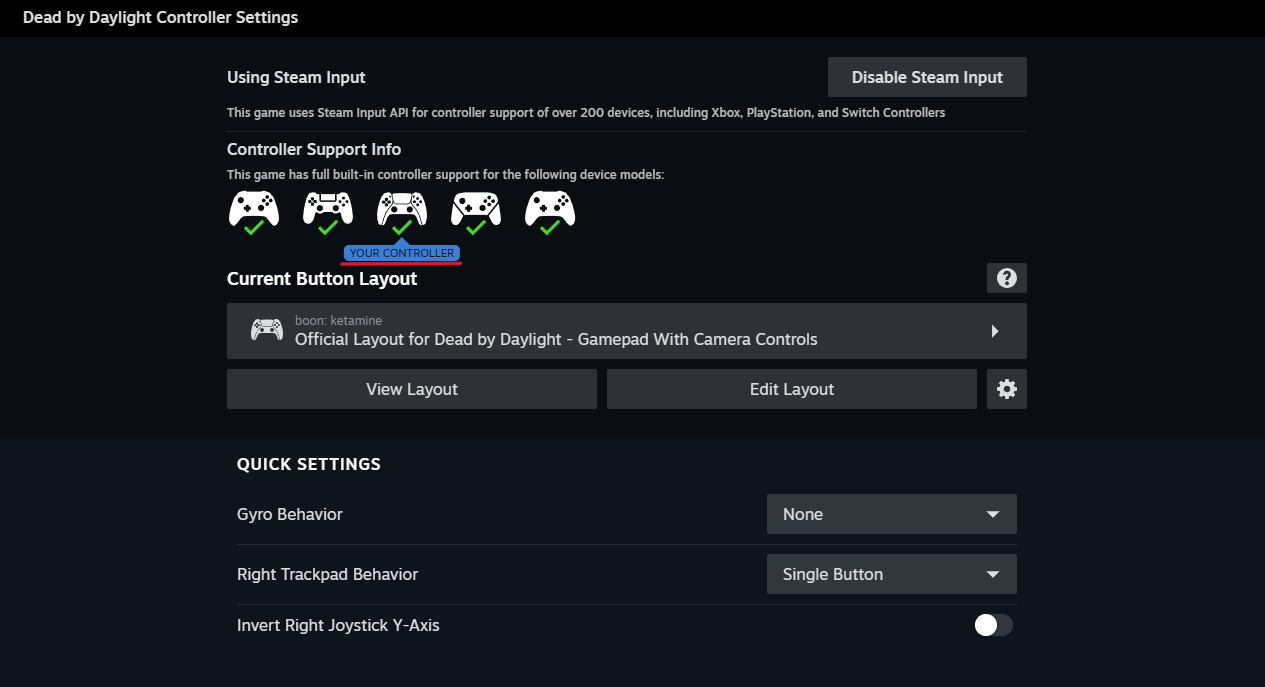Image resolution: width=1265 pixels, height=687 pixels.
Task: Click the boon: ketamine text
Action: click(339, 320)
